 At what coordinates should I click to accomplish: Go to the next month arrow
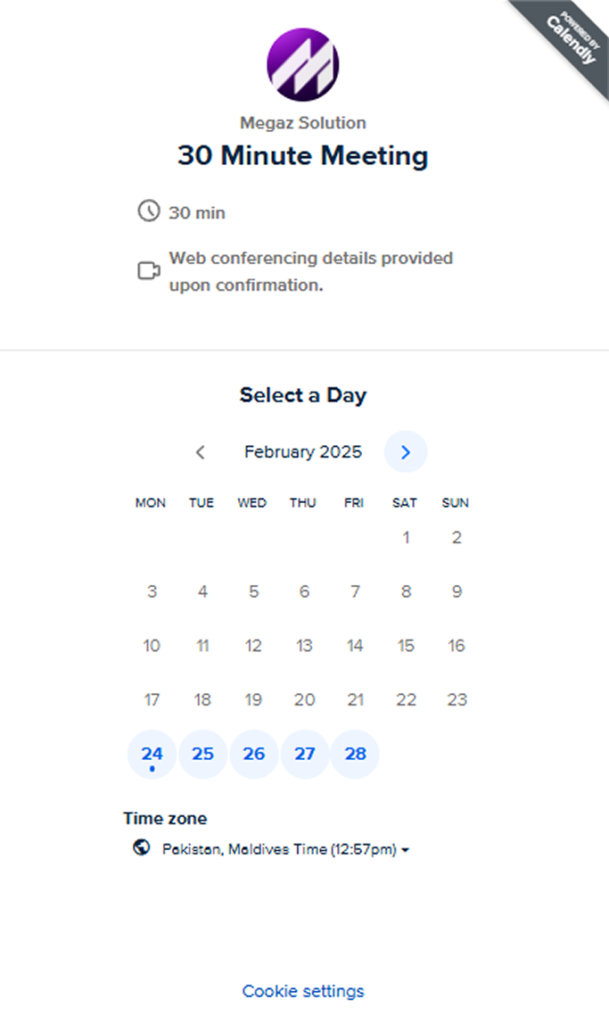tap(405, 452)
